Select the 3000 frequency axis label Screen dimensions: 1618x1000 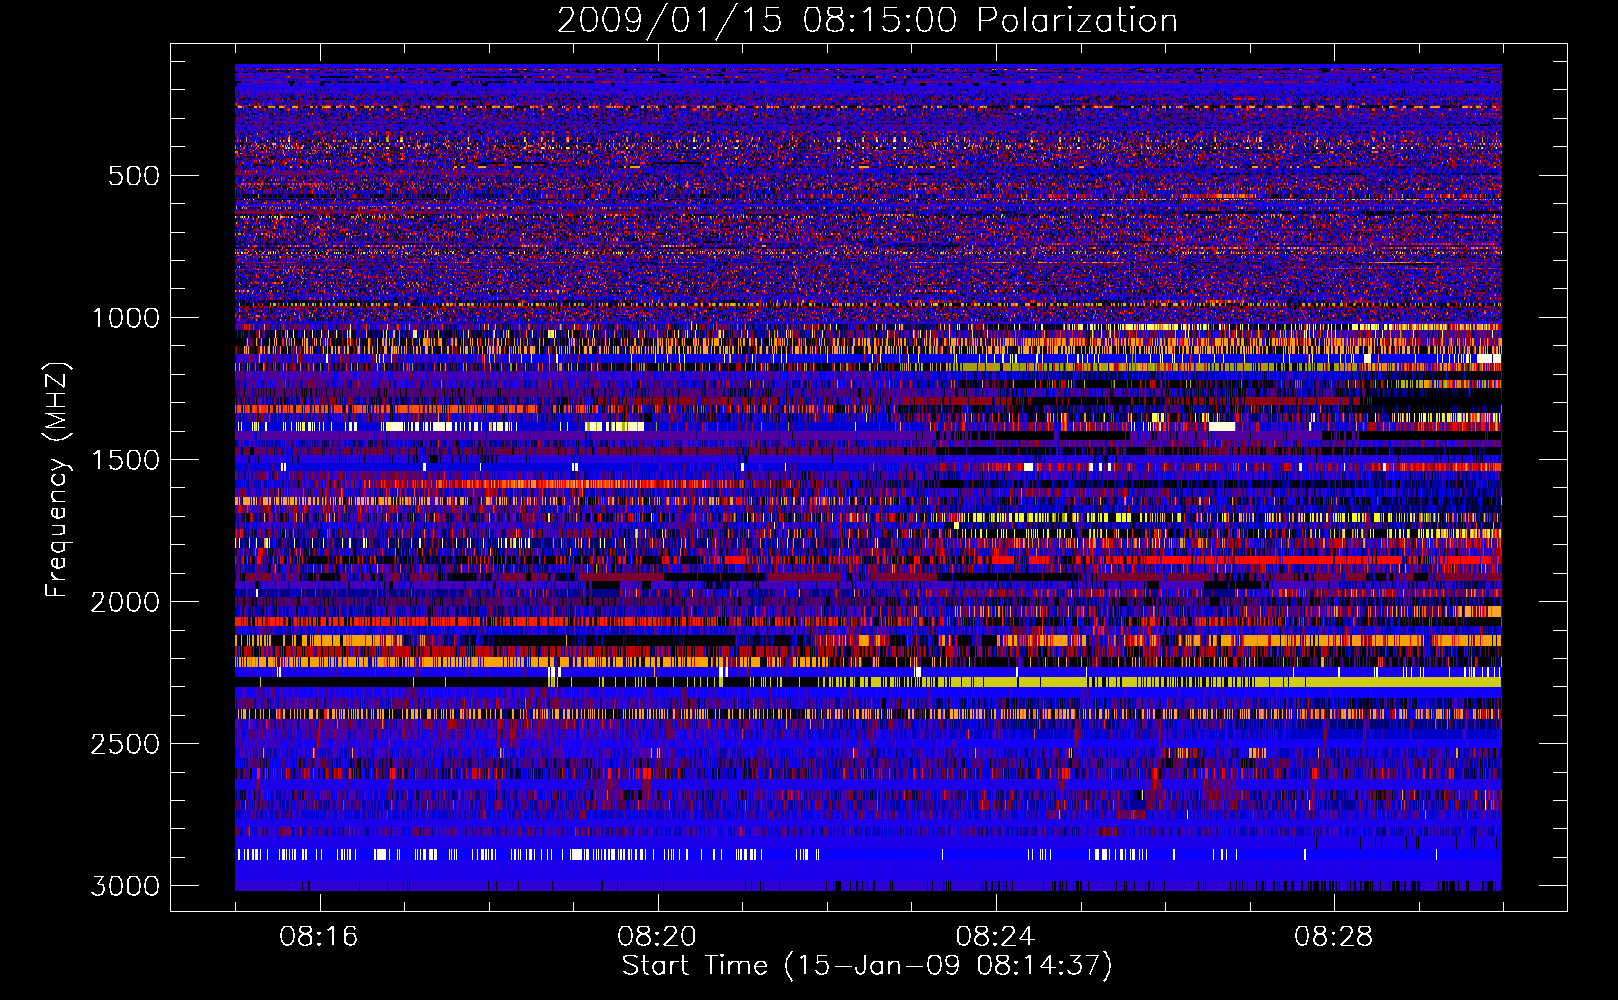click(x=126, y=886)
